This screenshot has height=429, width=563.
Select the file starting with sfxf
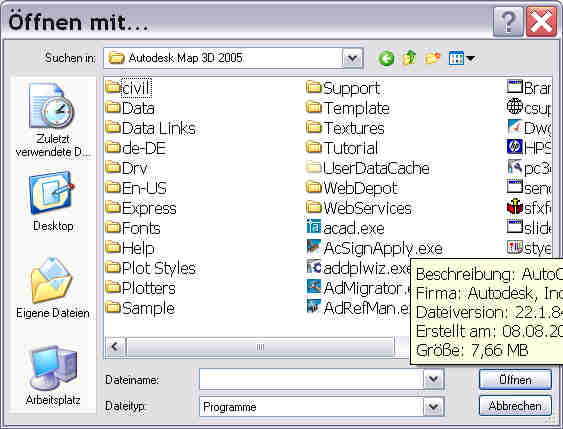click(529, 208)
